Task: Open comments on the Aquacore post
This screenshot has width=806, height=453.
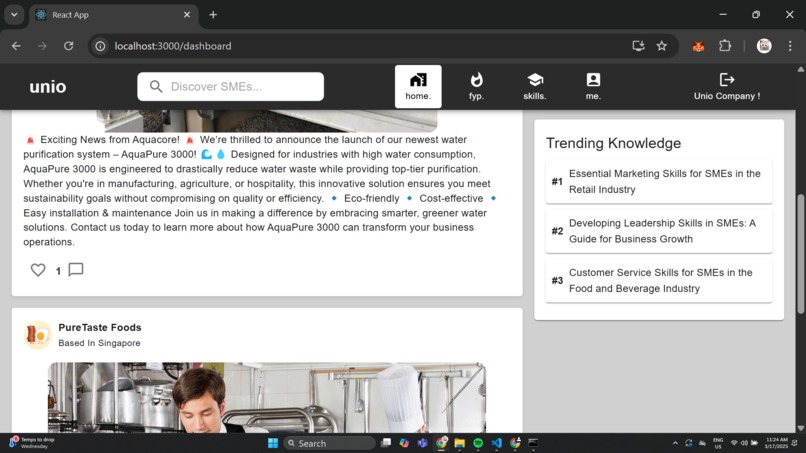Action: click(x=76, y=270)
